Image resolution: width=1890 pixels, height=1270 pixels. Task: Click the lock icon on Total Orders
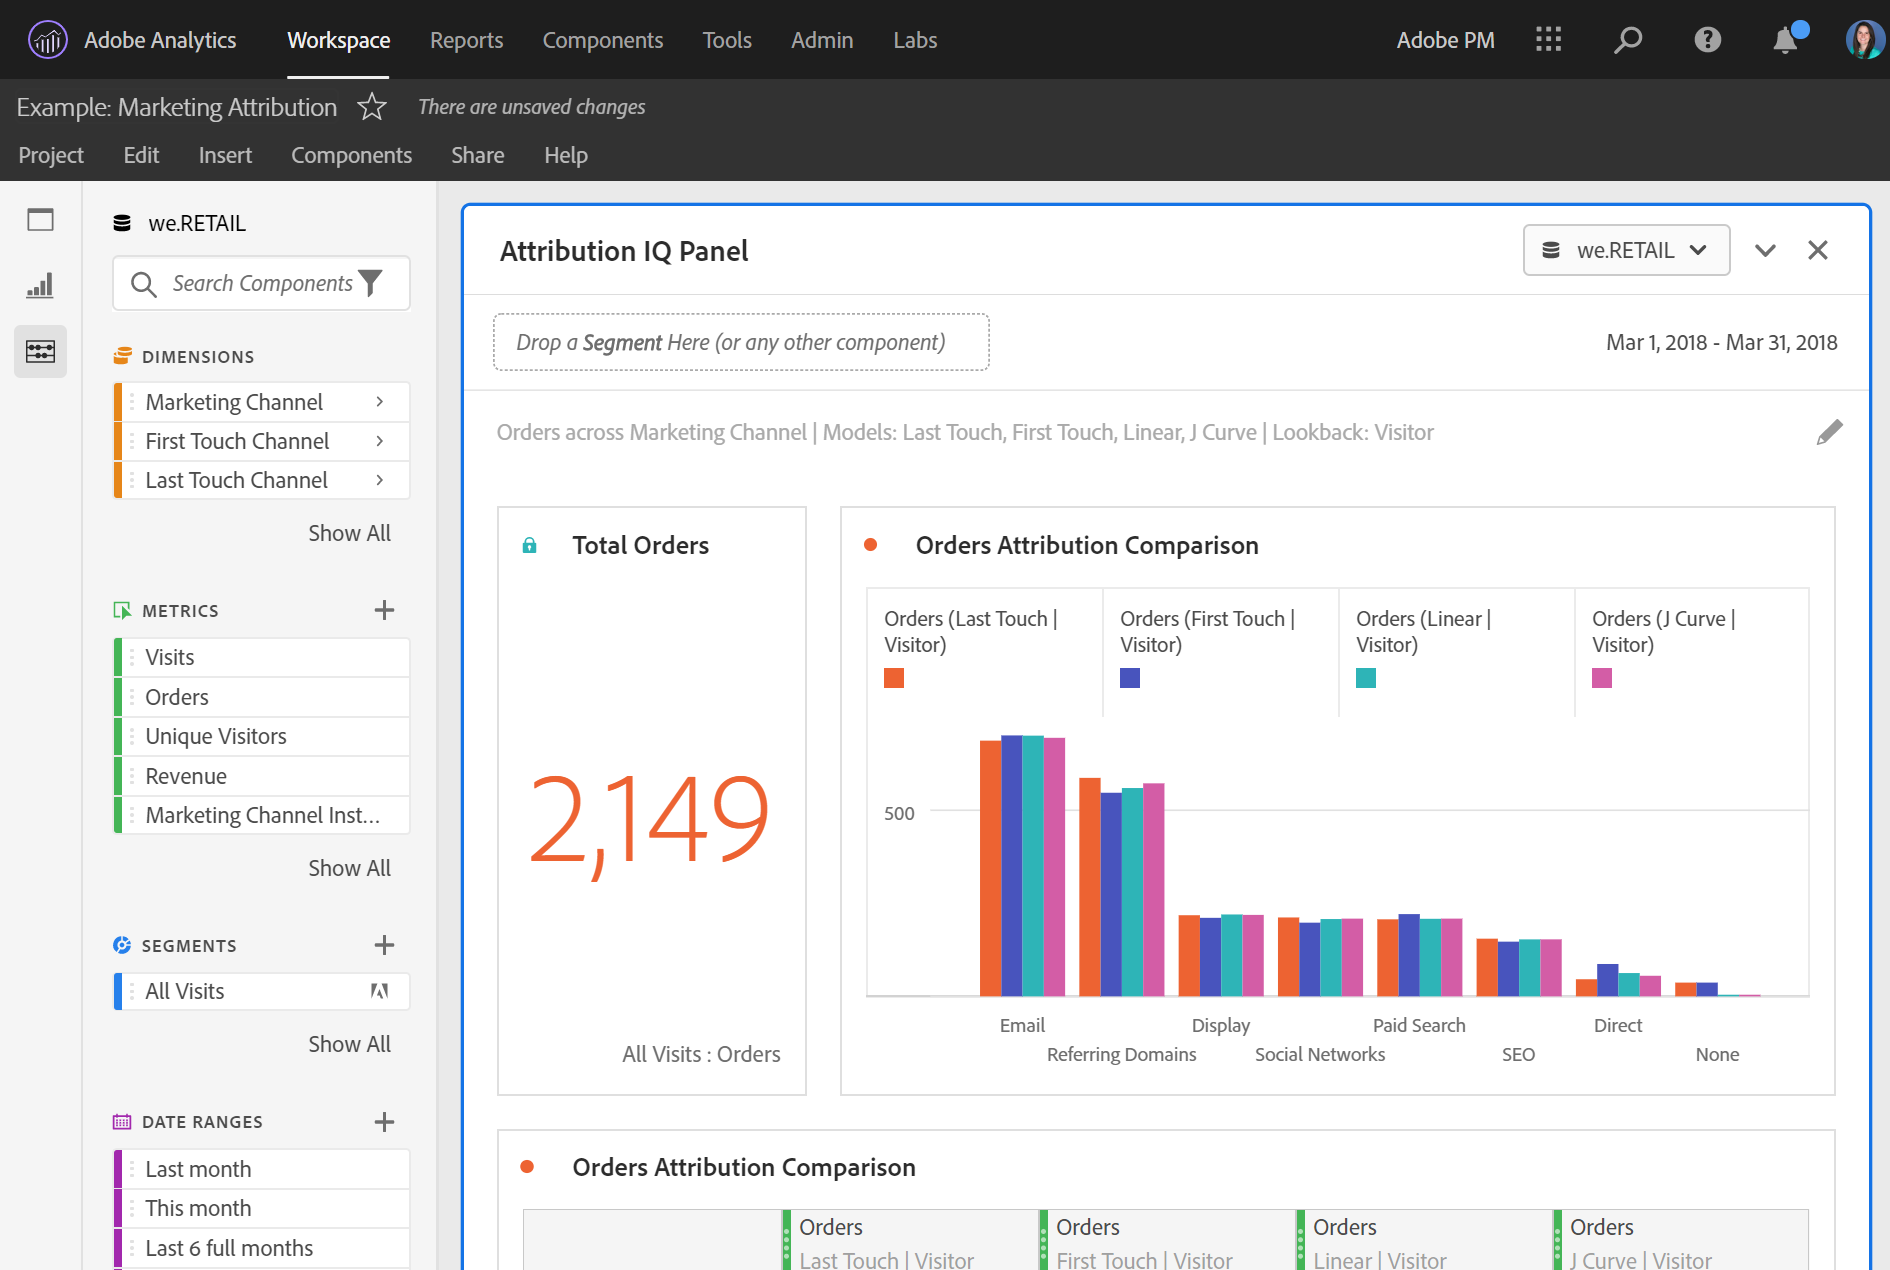pyautogui.click(x=528, y=545)
